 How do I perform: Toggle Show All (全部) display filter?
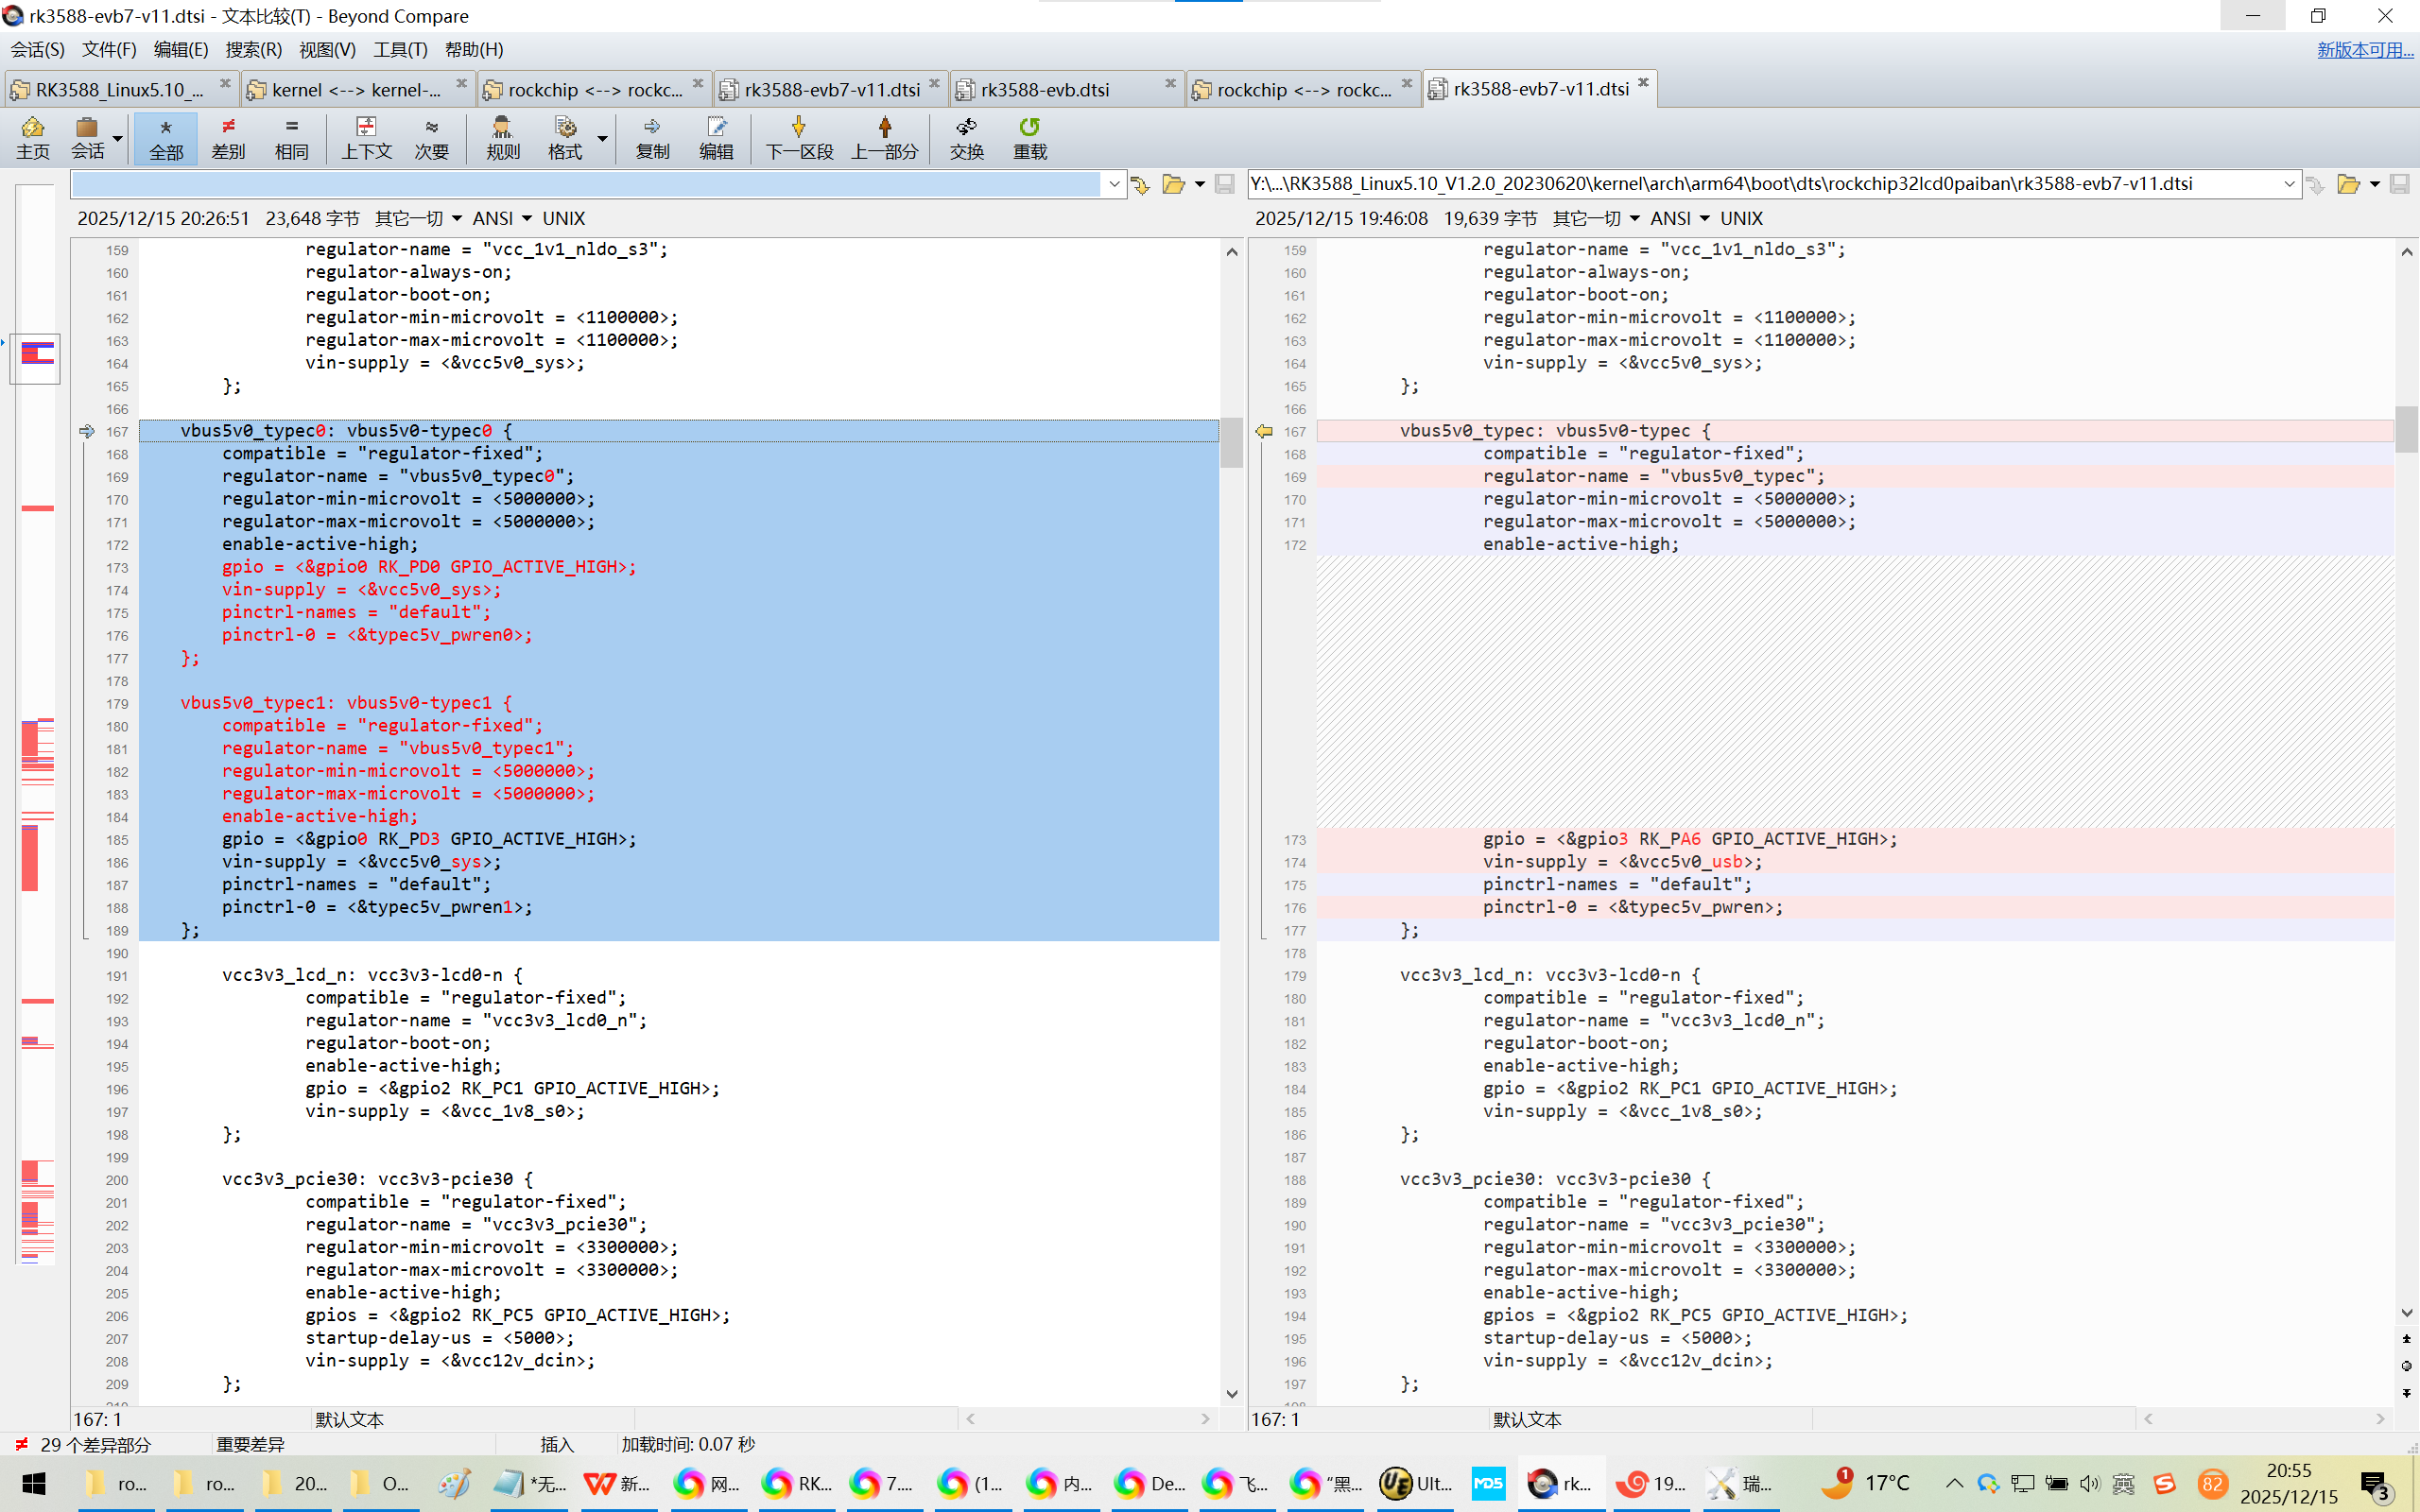click(x=166, y=137)
